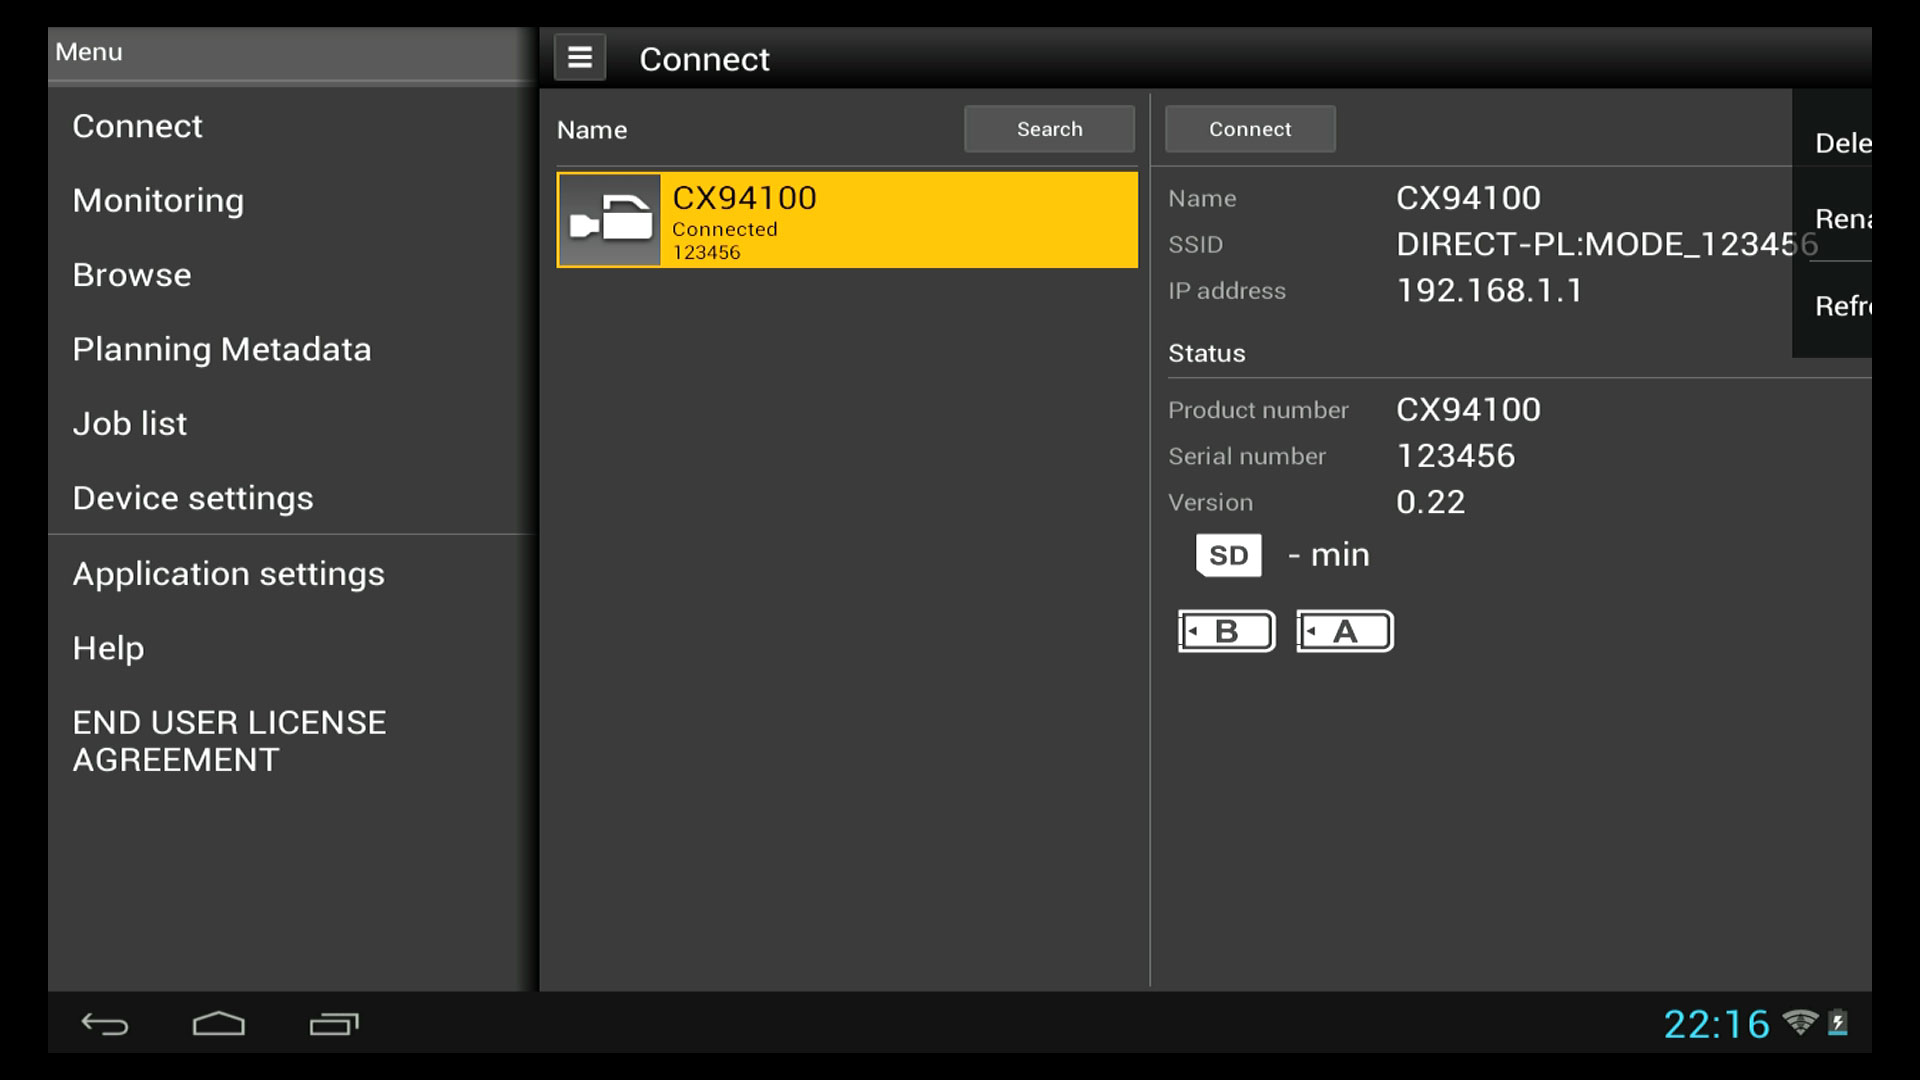
Task: Open Device settings
Action: pyautogui.click(x=193, y=498)
